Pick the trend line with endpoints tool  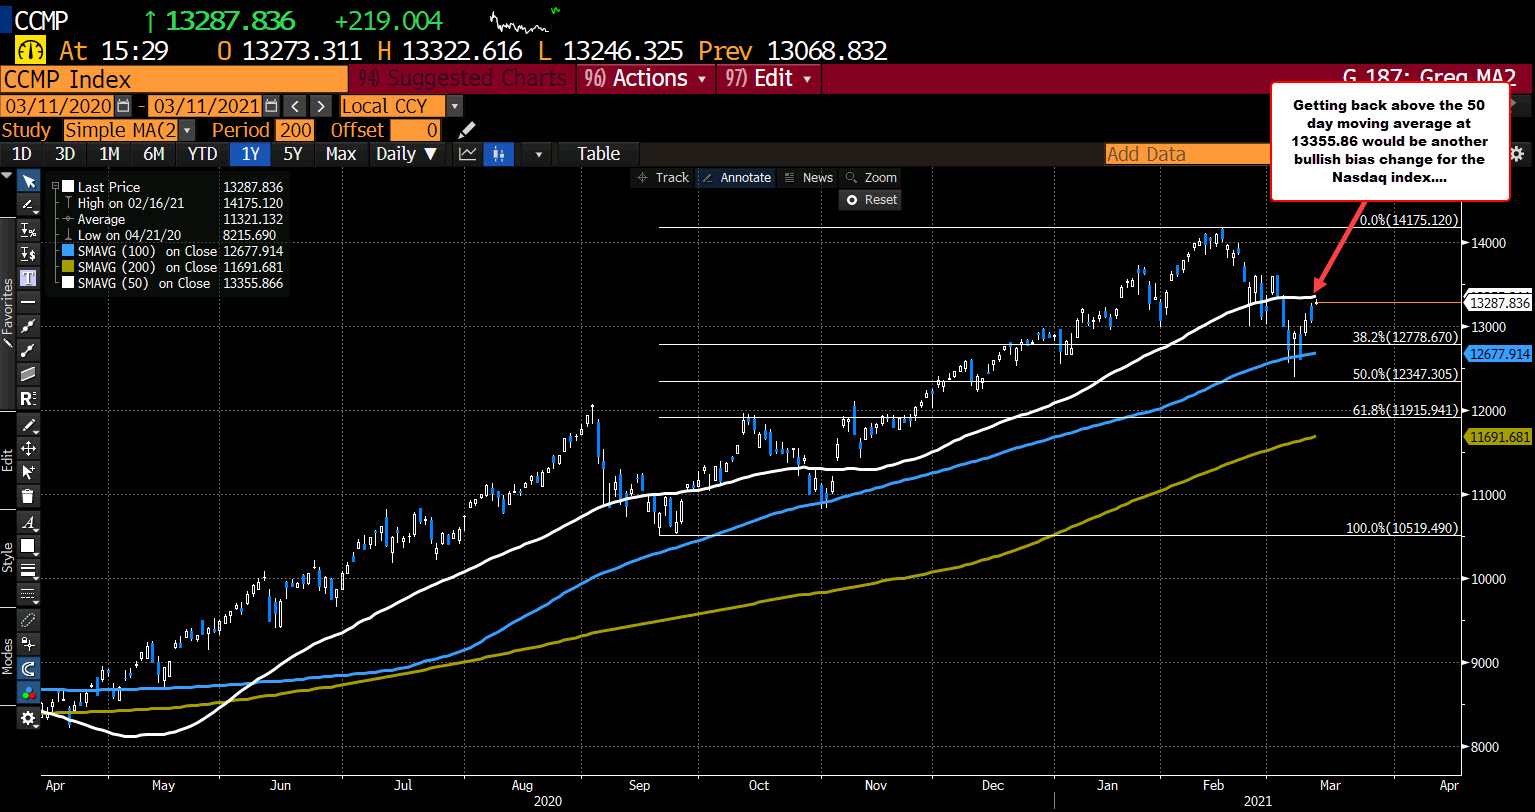[29, 327]
